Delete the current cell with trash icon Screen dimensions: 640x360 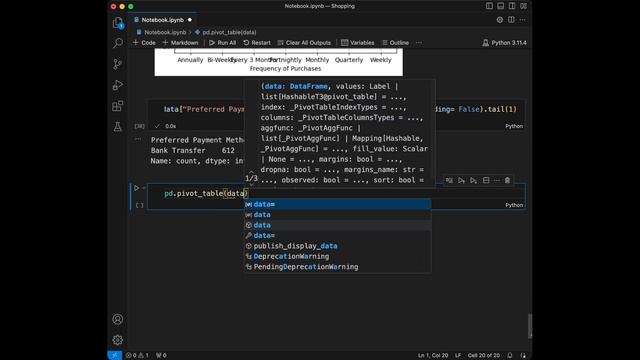(x=507, y=180)
